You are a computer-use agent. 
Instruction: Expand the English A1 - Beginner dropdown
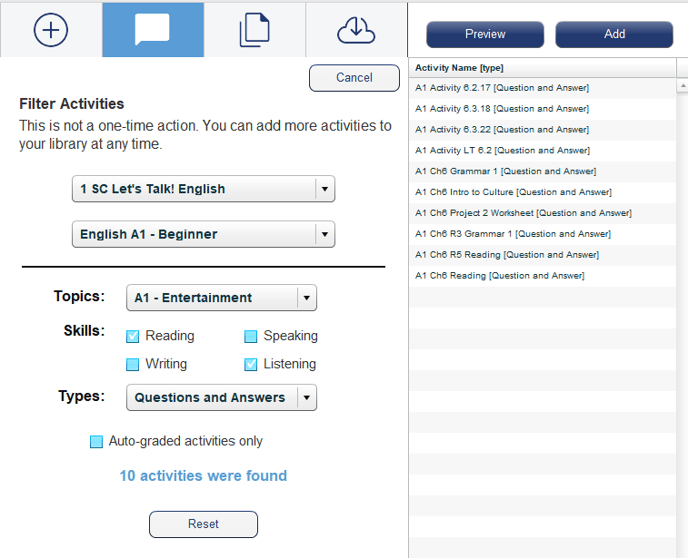coord(204,234)
